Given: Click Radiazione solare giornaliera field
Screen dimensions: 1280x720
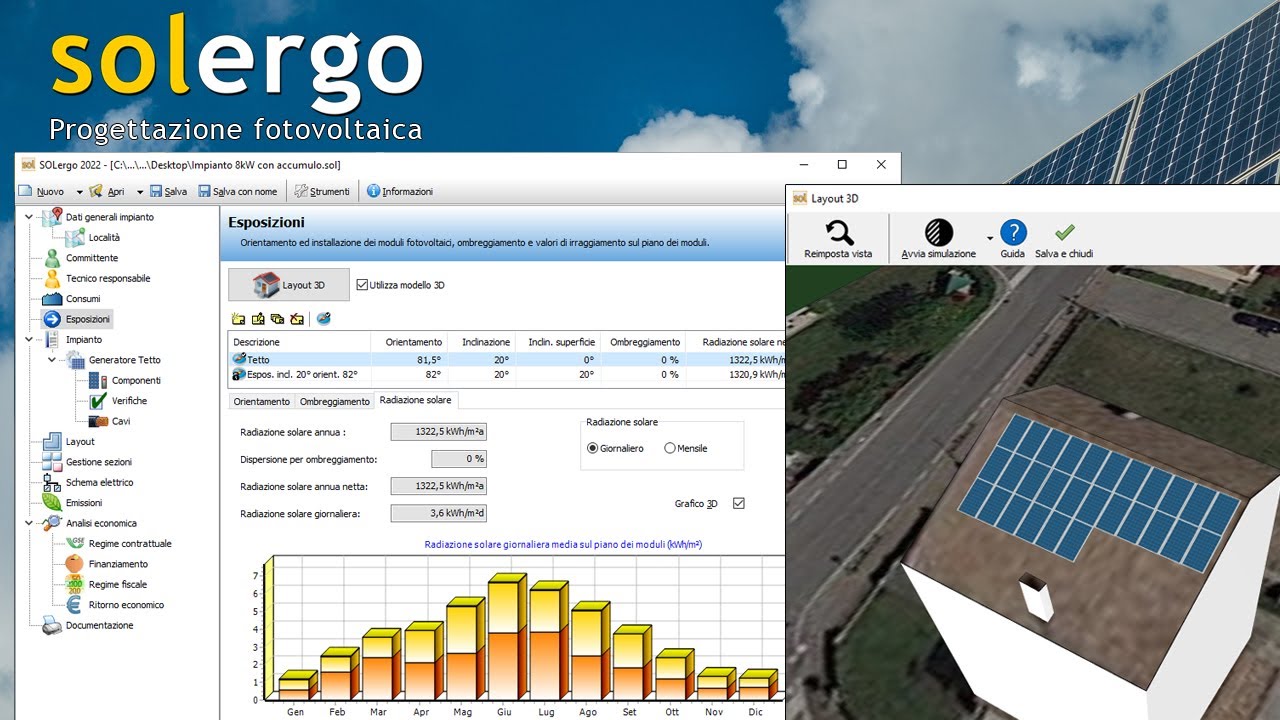Looking at the screenshot, I should pos(438,513).
